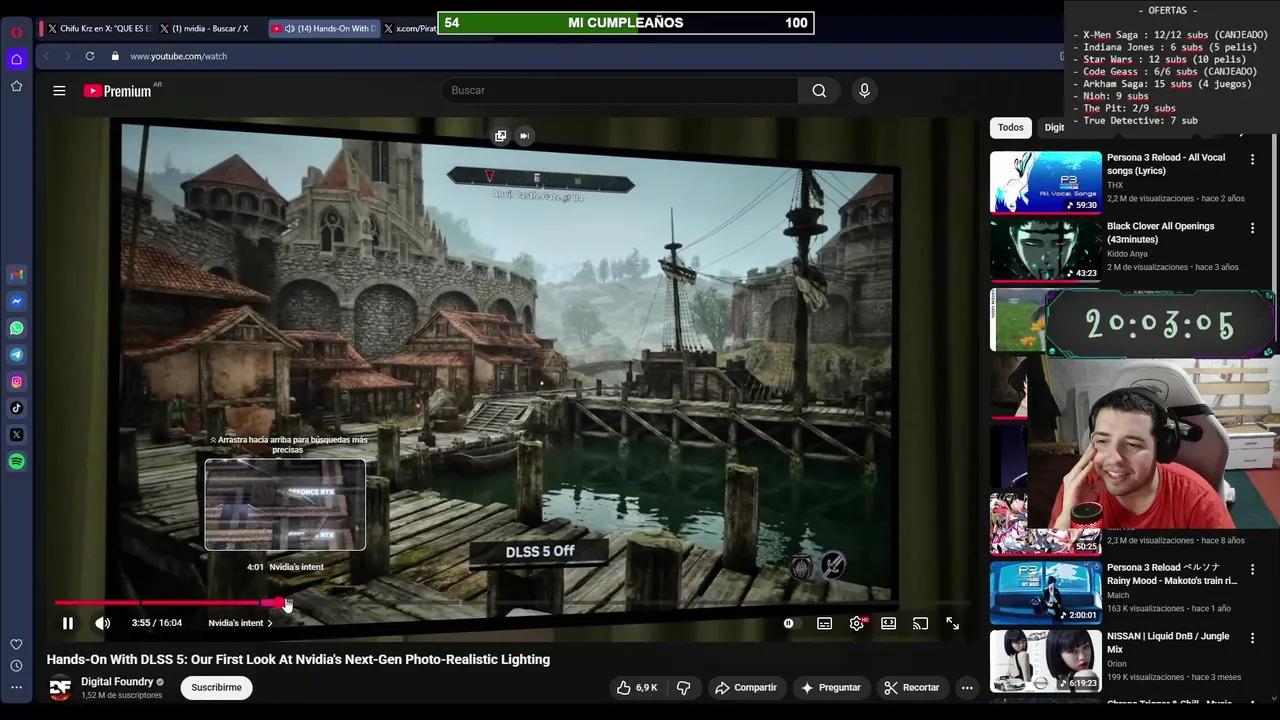The height and width of the screenshot is (720, 1280).
Task: Open NISSAN Liquid DnB Jungle Mix title
Action: tap(1168, 643)
